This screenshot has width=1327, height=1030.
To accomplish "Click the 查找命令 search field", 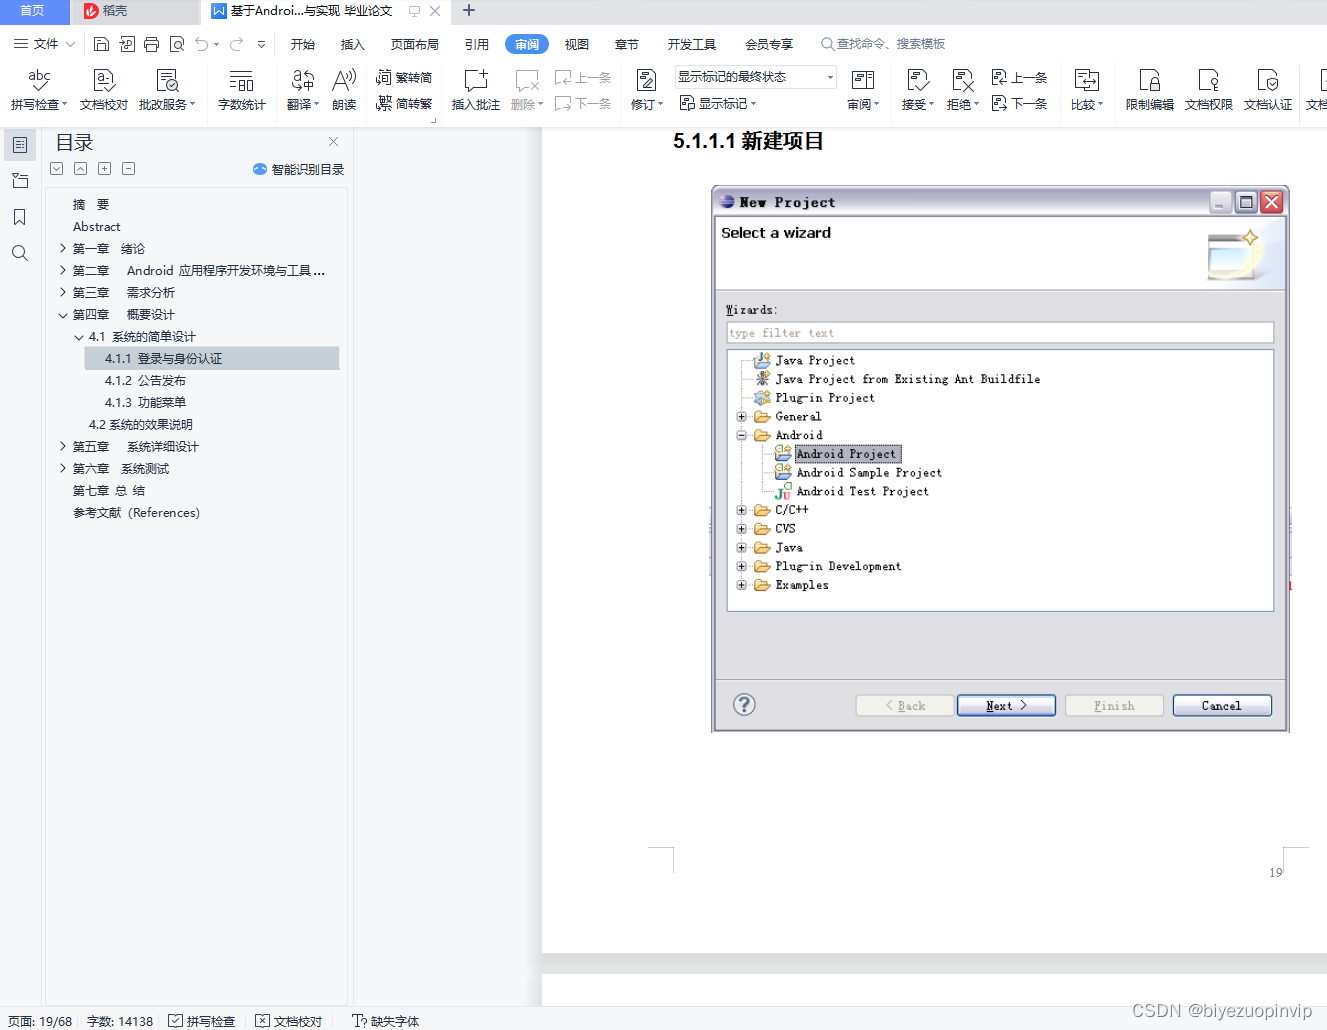I will point(884,44).
